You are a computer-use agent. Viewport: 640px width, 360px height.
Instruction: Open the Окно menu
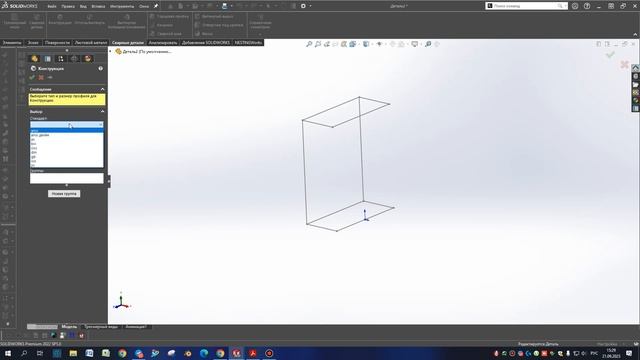(144, 6)
